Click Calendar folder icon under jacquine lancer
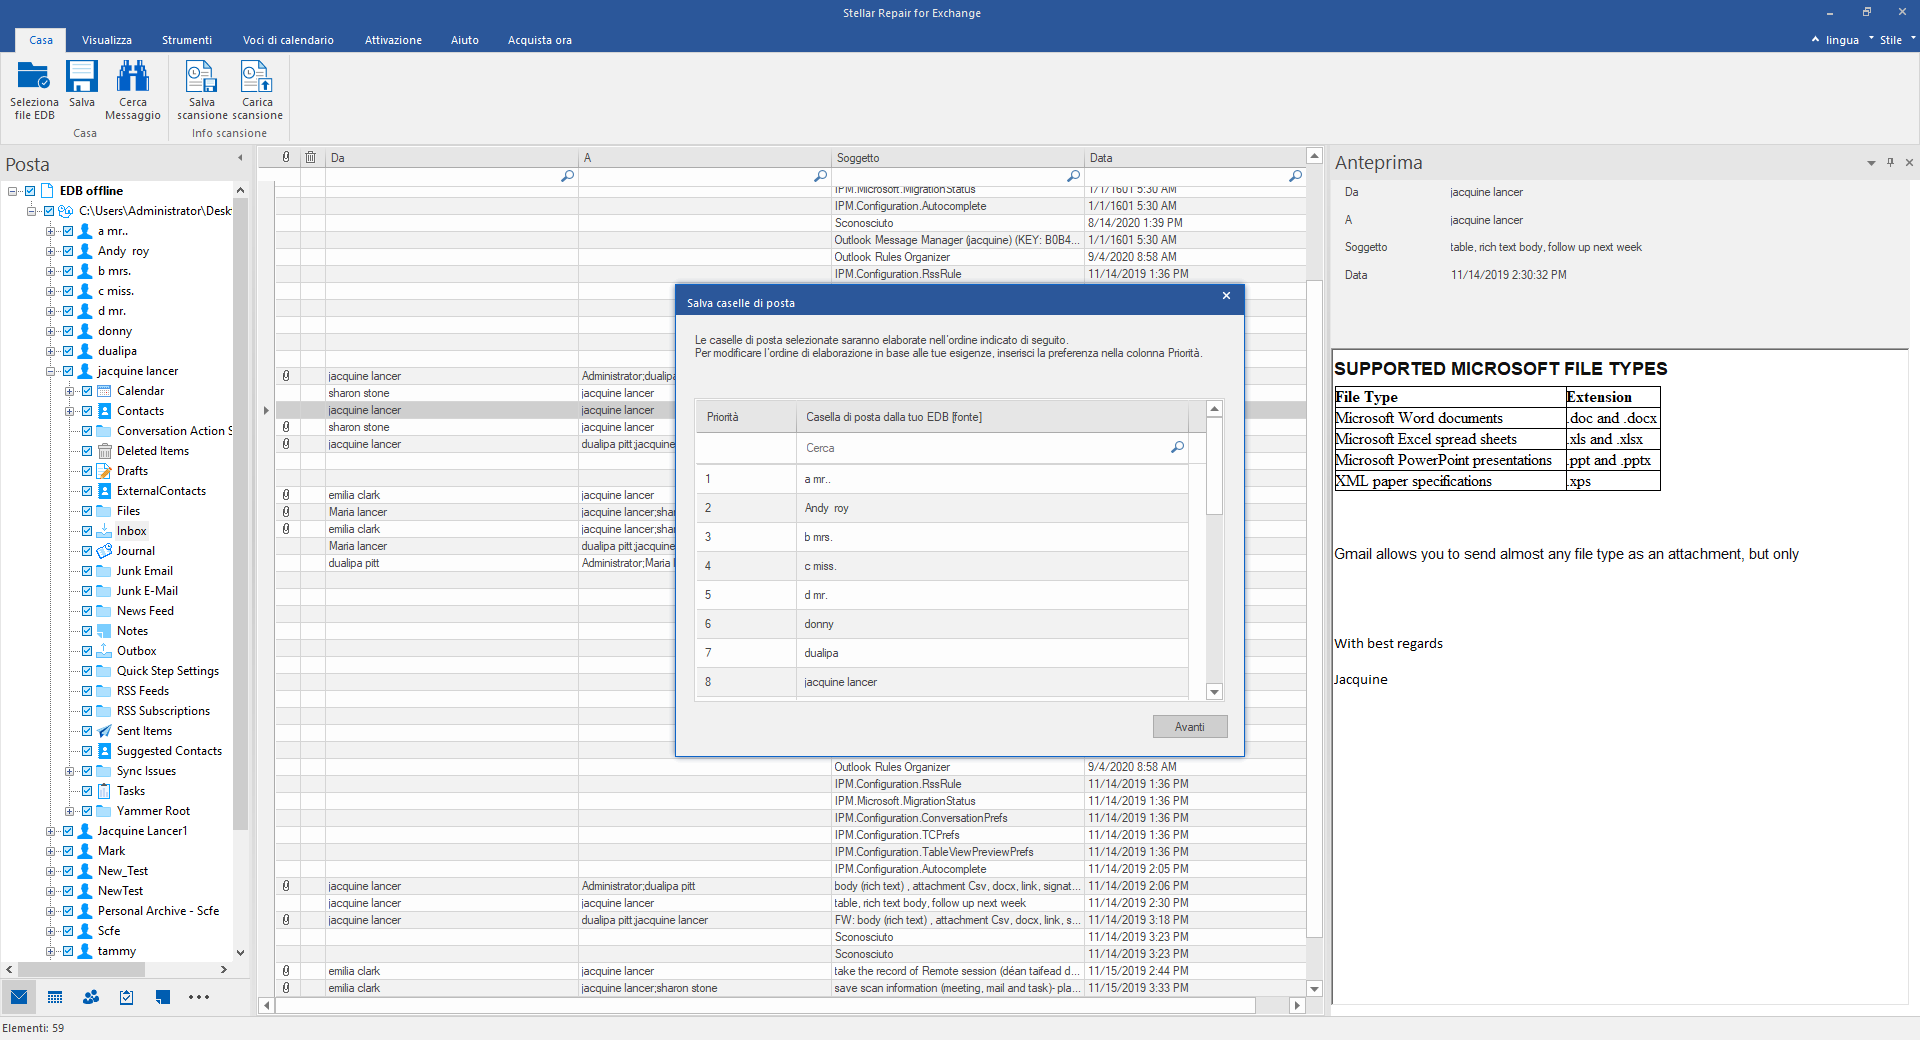 point(104,391)
